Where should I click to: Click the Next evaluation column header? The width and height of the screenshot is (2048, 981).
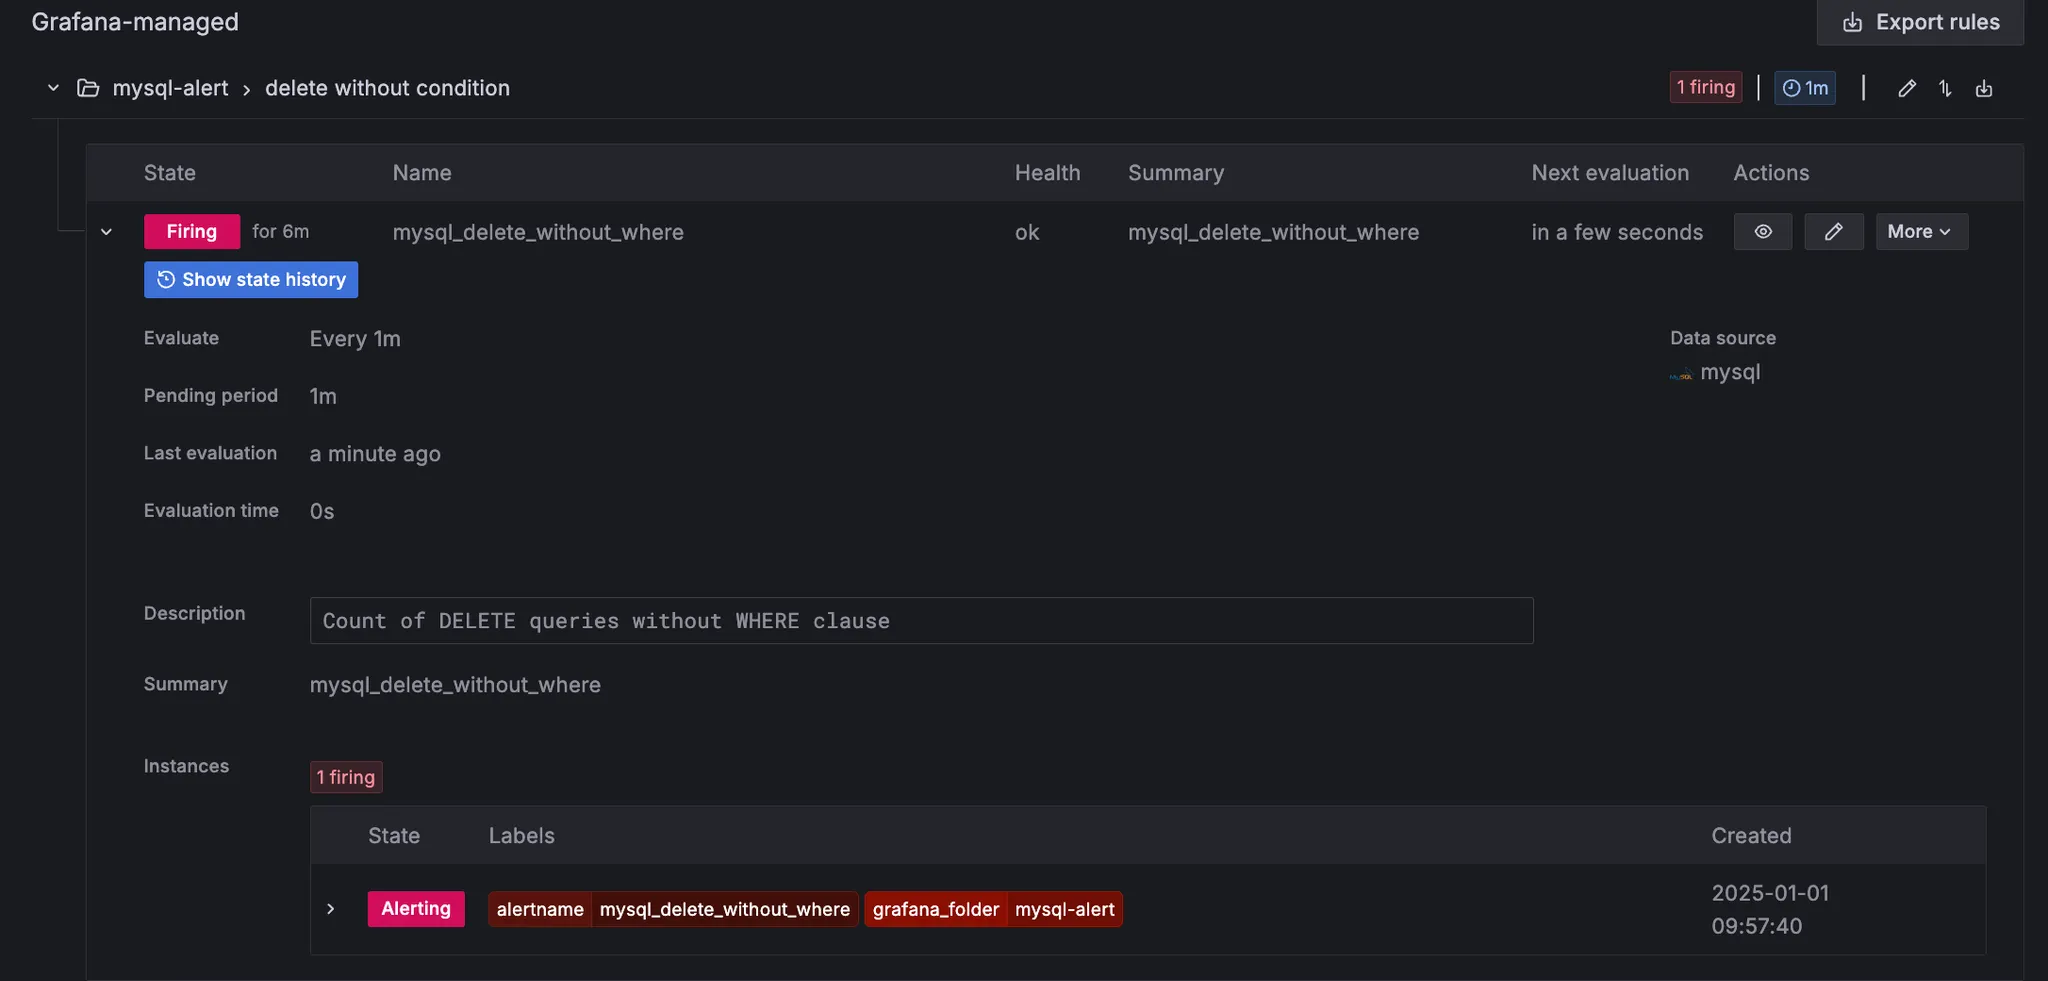(1610, 173)
